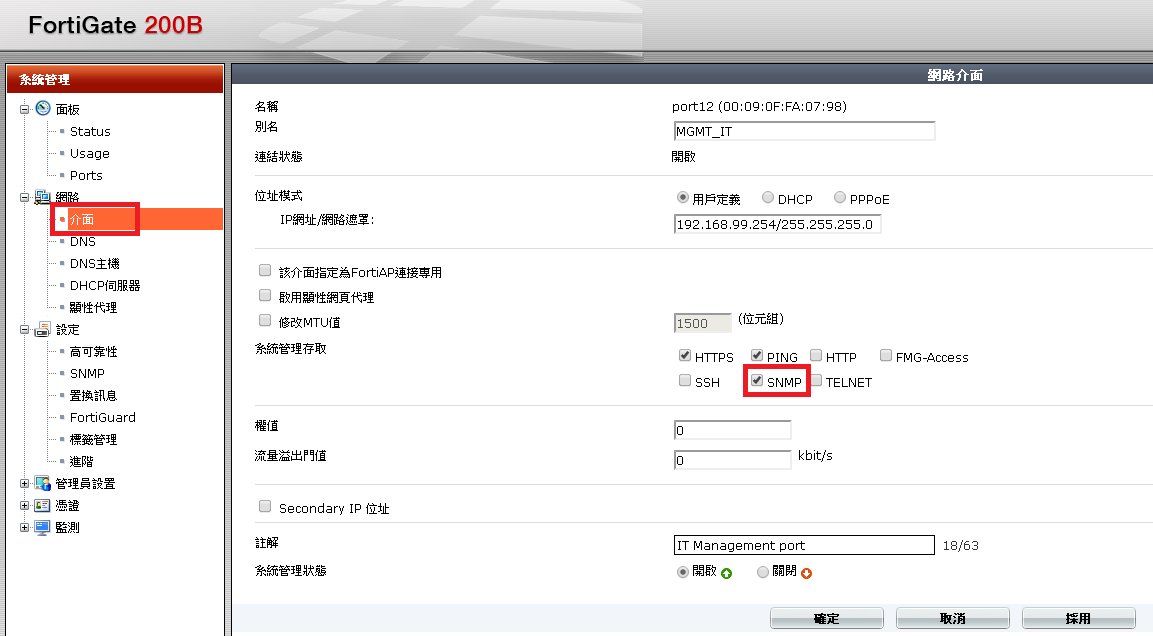Open 高可靠性 menu item

[93, 351]
